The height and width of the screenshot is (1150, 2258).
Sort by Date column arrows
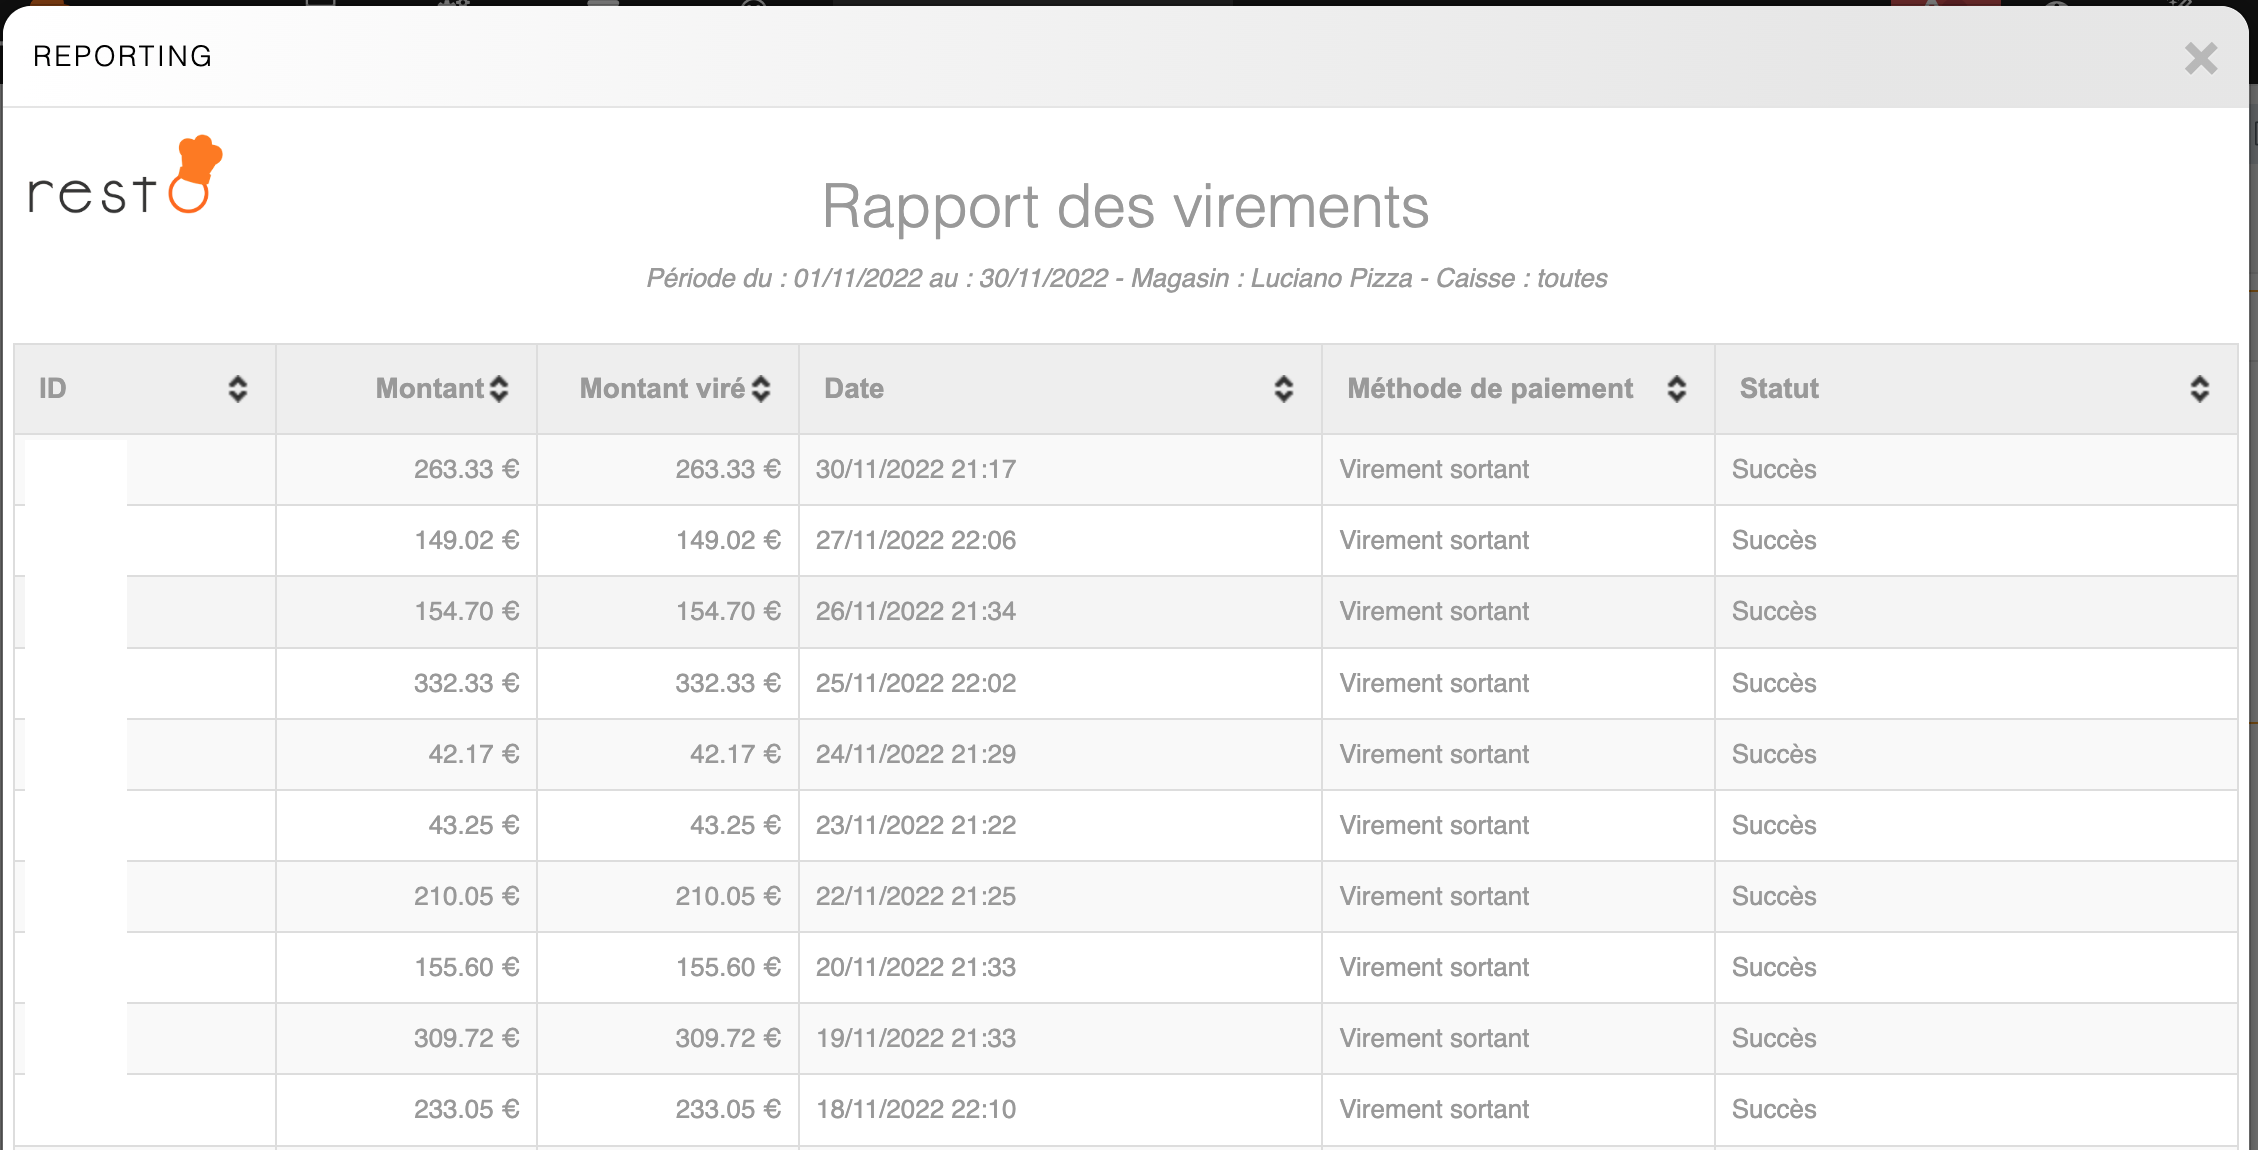pyautogui.click(x=1283, y=389)
